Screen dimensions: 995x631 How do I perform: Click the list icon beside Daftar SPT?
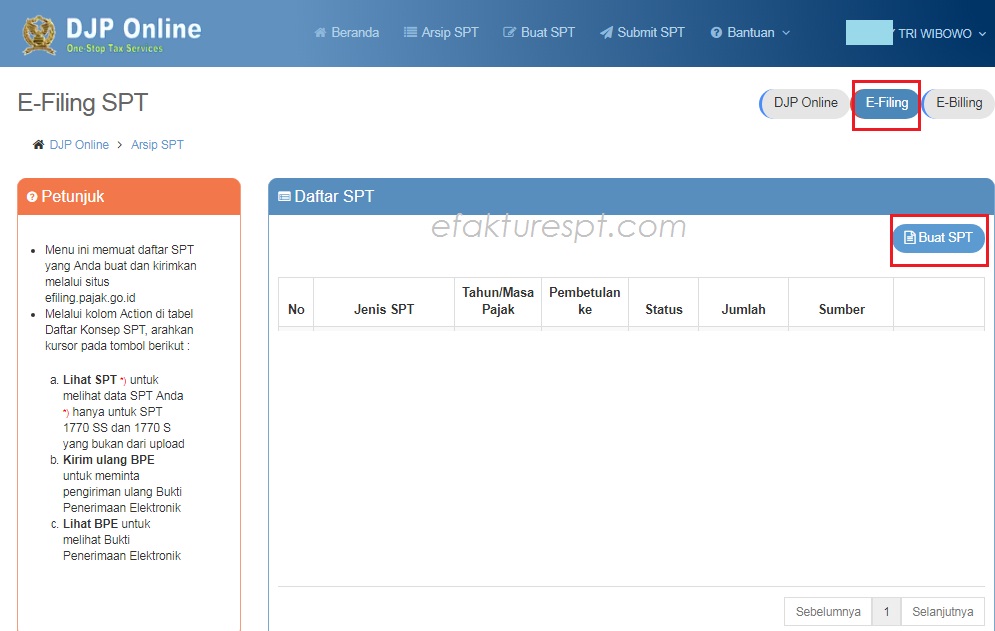[x=284, y=197]
